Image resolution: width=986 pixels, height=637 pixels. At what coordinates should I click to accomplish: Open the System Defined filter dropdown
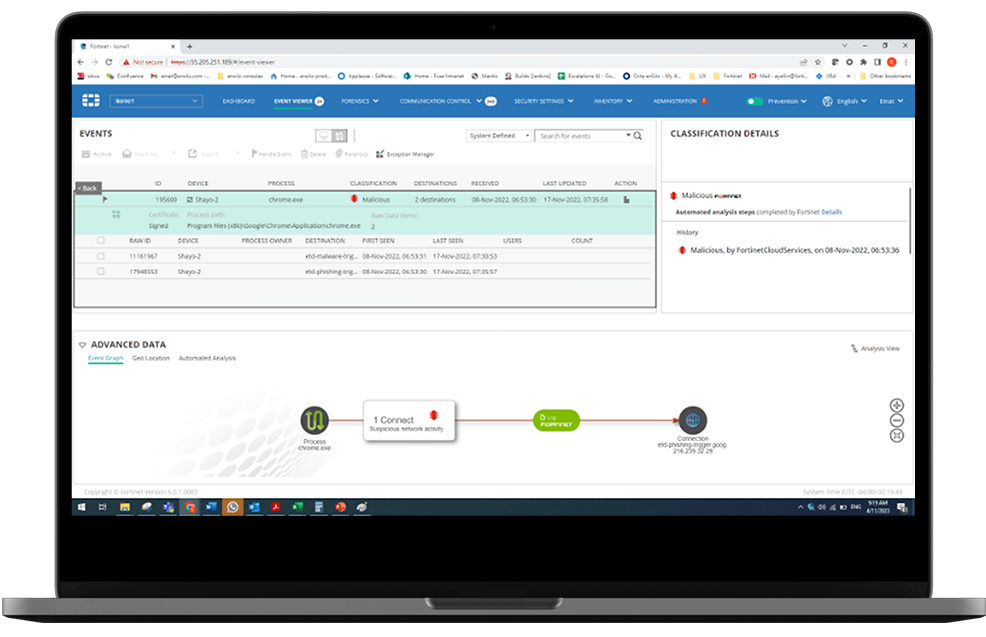[499, 136]
